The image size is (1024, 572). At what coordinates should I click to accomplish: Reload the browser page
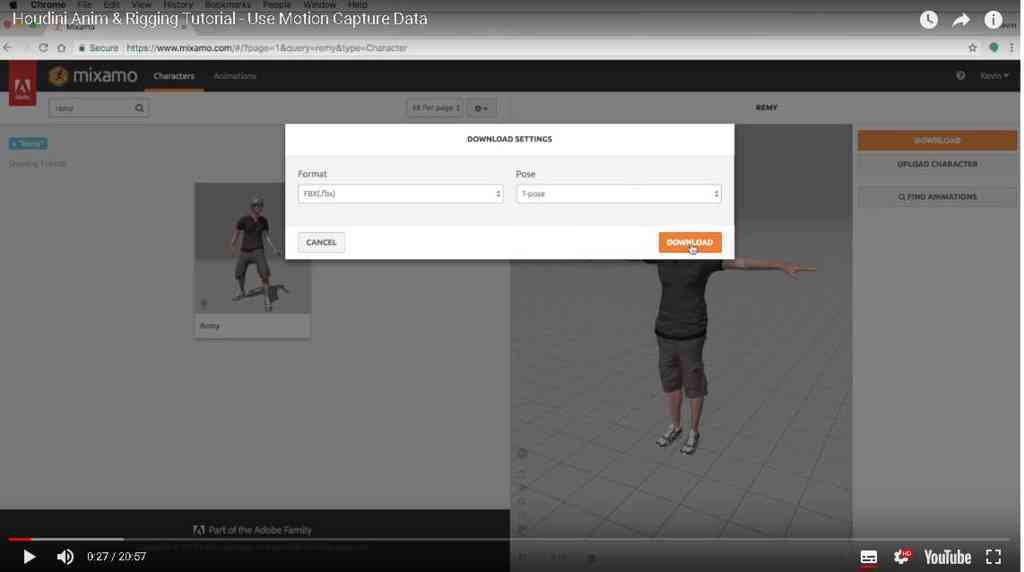43,48
